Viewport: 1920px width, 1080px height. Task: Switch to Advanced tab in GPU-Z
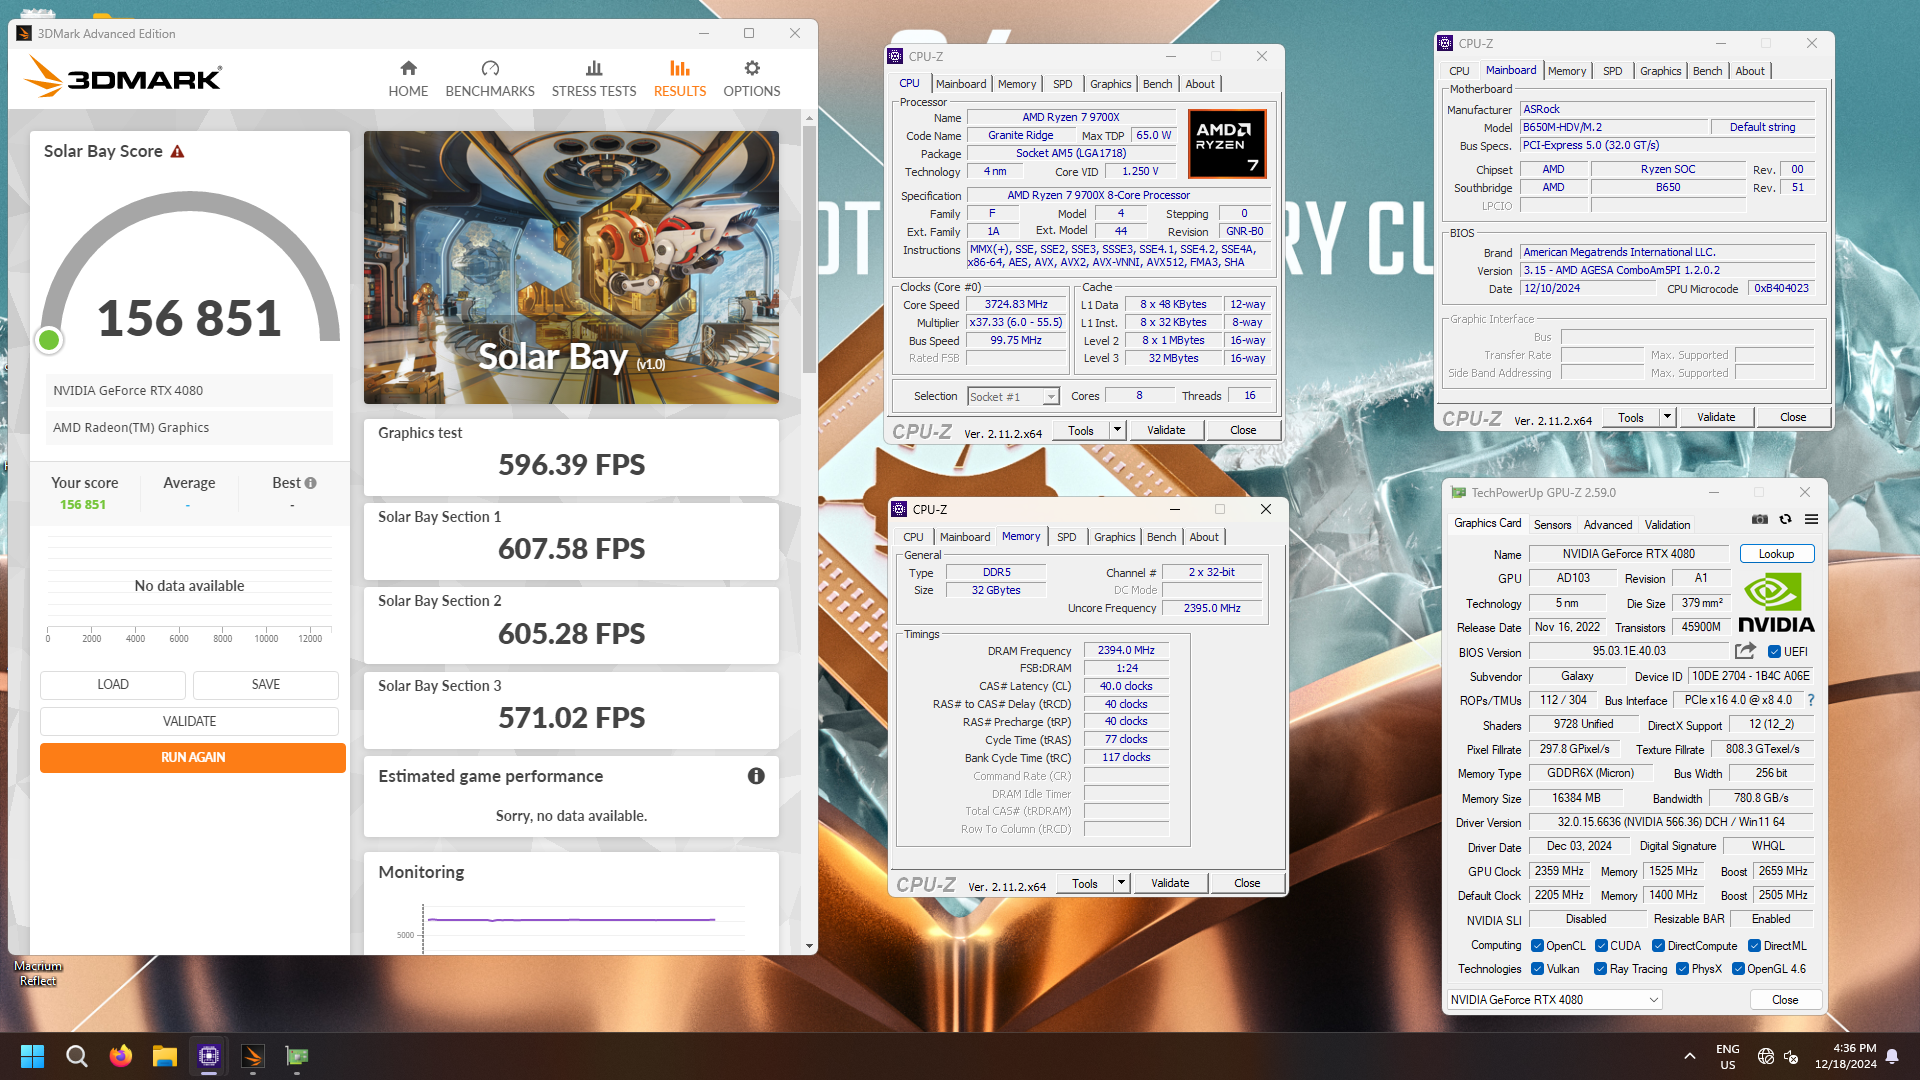(x=1607, y=525)
